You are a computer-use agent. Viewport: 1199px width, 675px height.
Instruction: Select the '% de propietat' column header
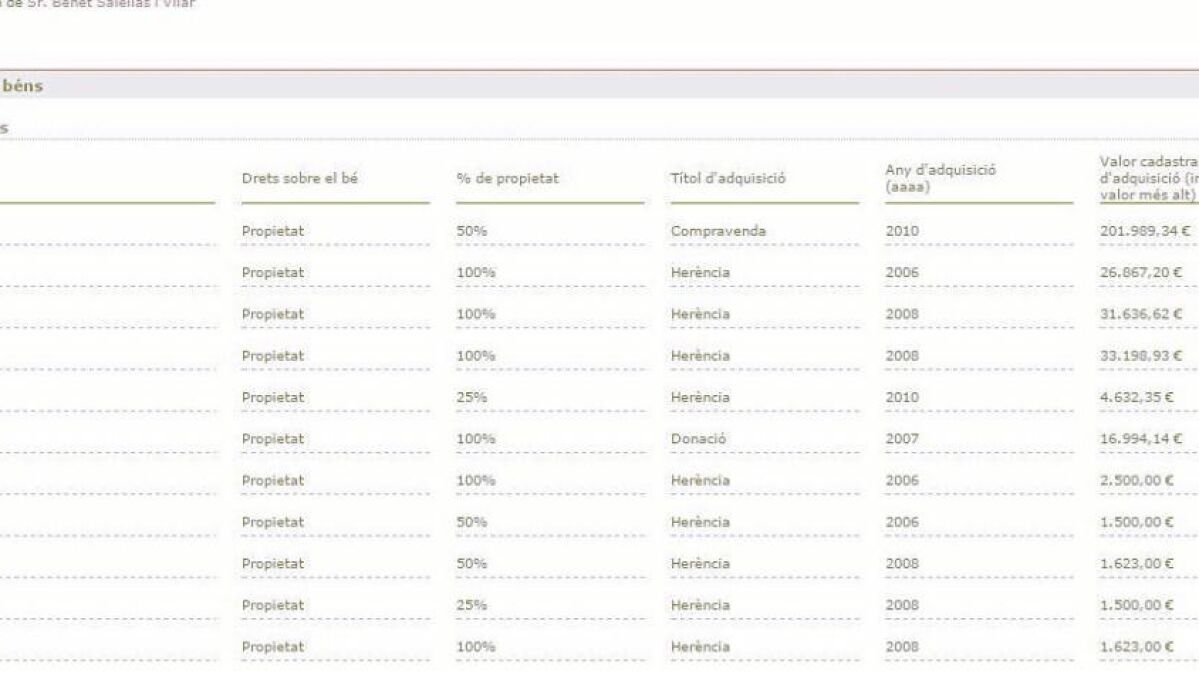point(507,179)
